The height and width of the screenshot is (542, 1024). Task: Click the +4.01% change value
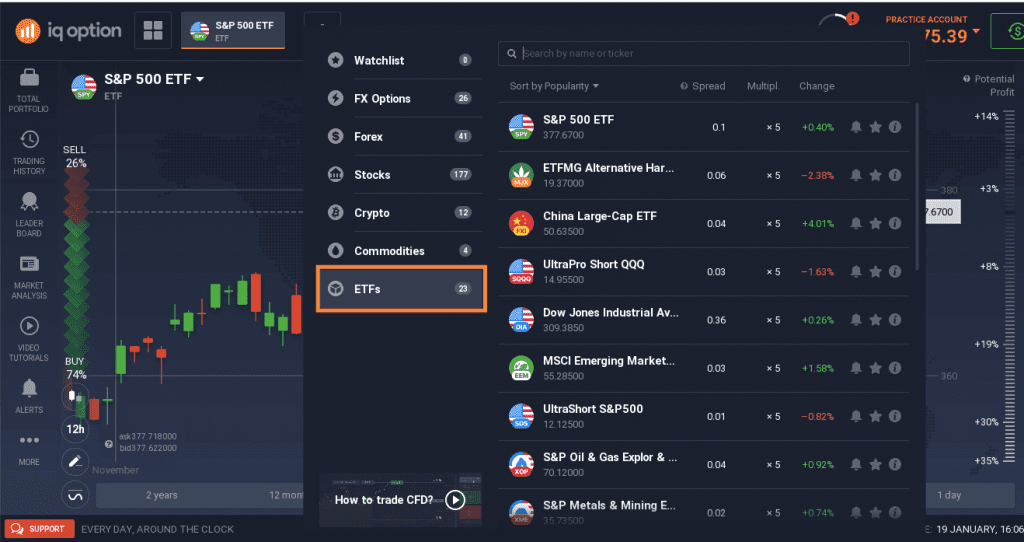coord(818,223)
